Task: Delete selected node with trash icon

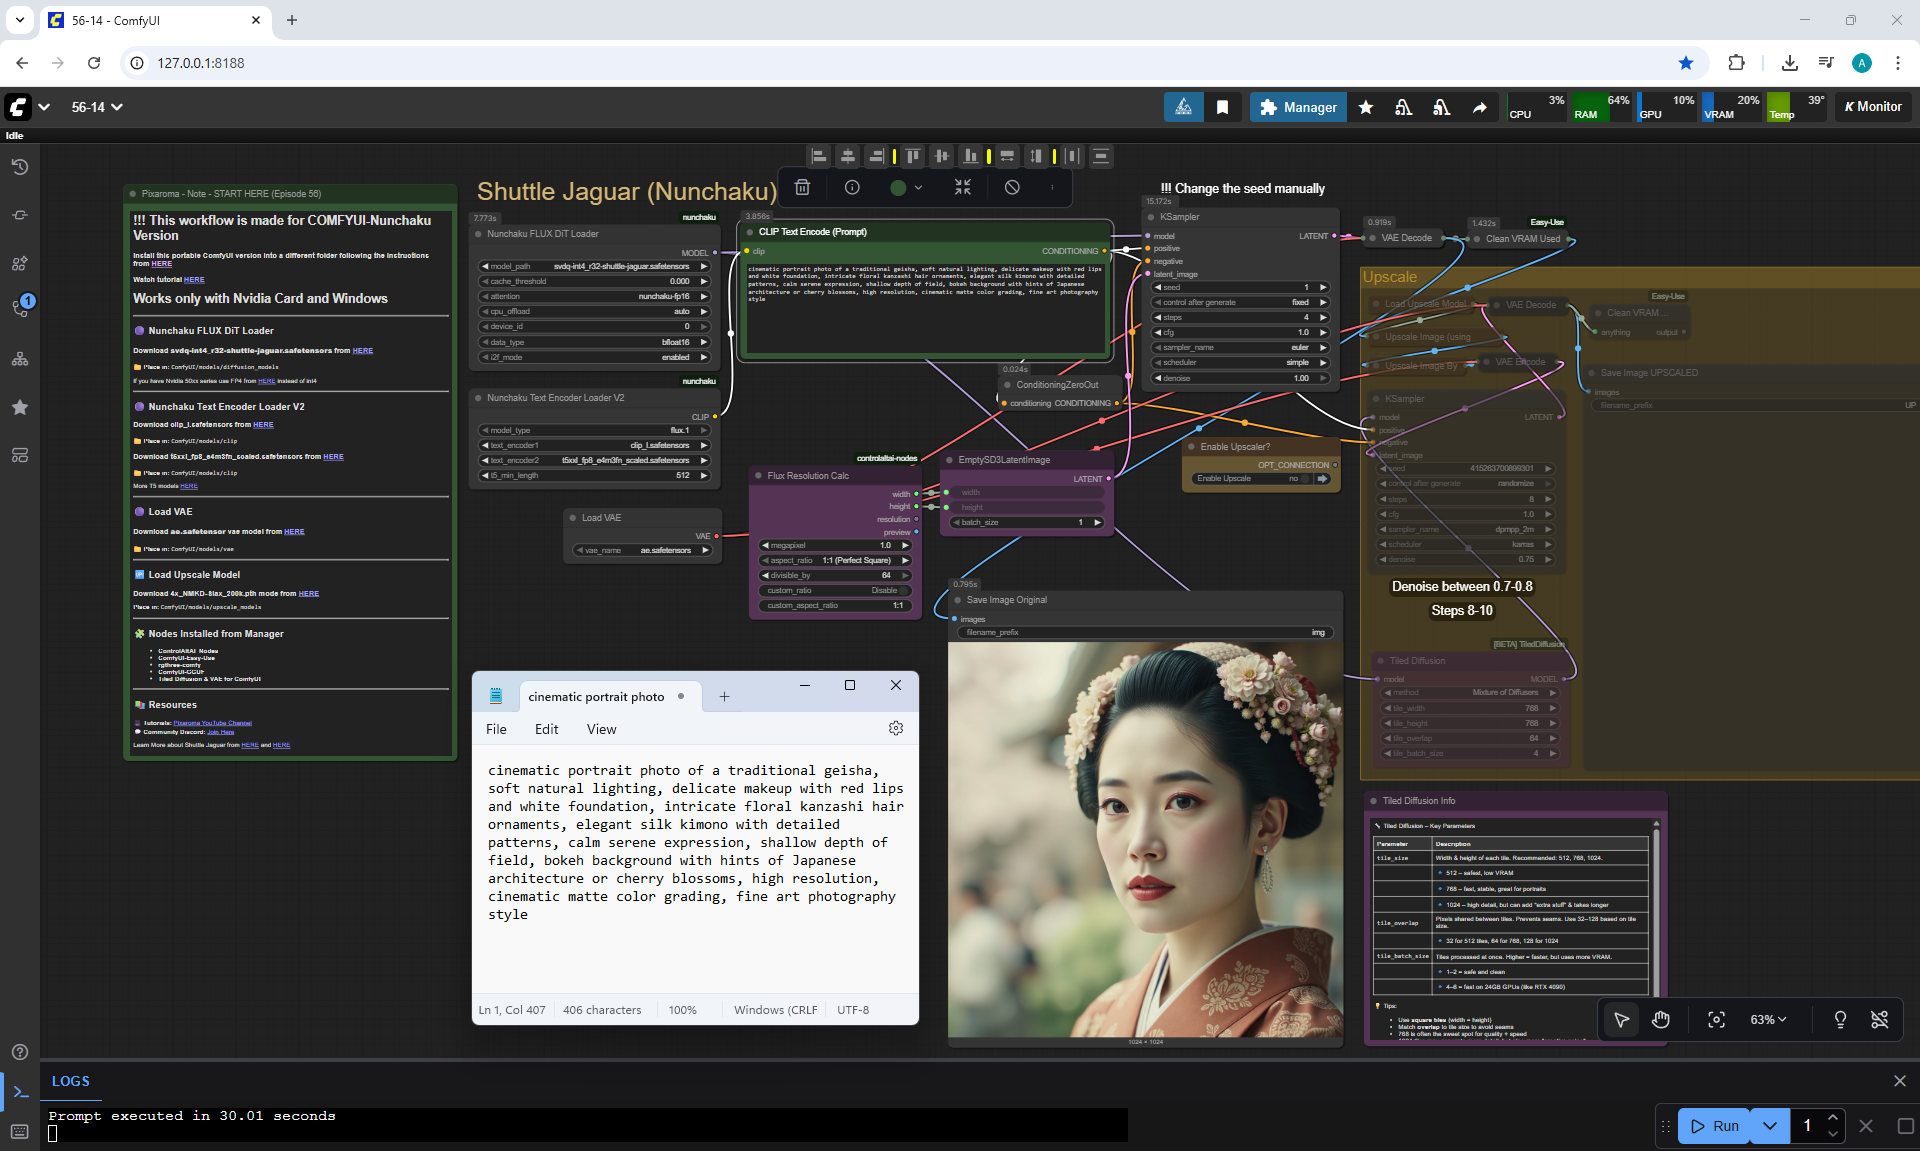Action: 802,187
